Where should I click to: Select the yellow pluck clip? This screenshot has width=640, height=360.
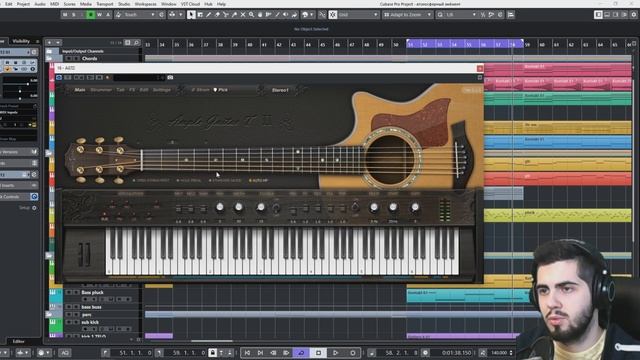[x=557, y=215]
